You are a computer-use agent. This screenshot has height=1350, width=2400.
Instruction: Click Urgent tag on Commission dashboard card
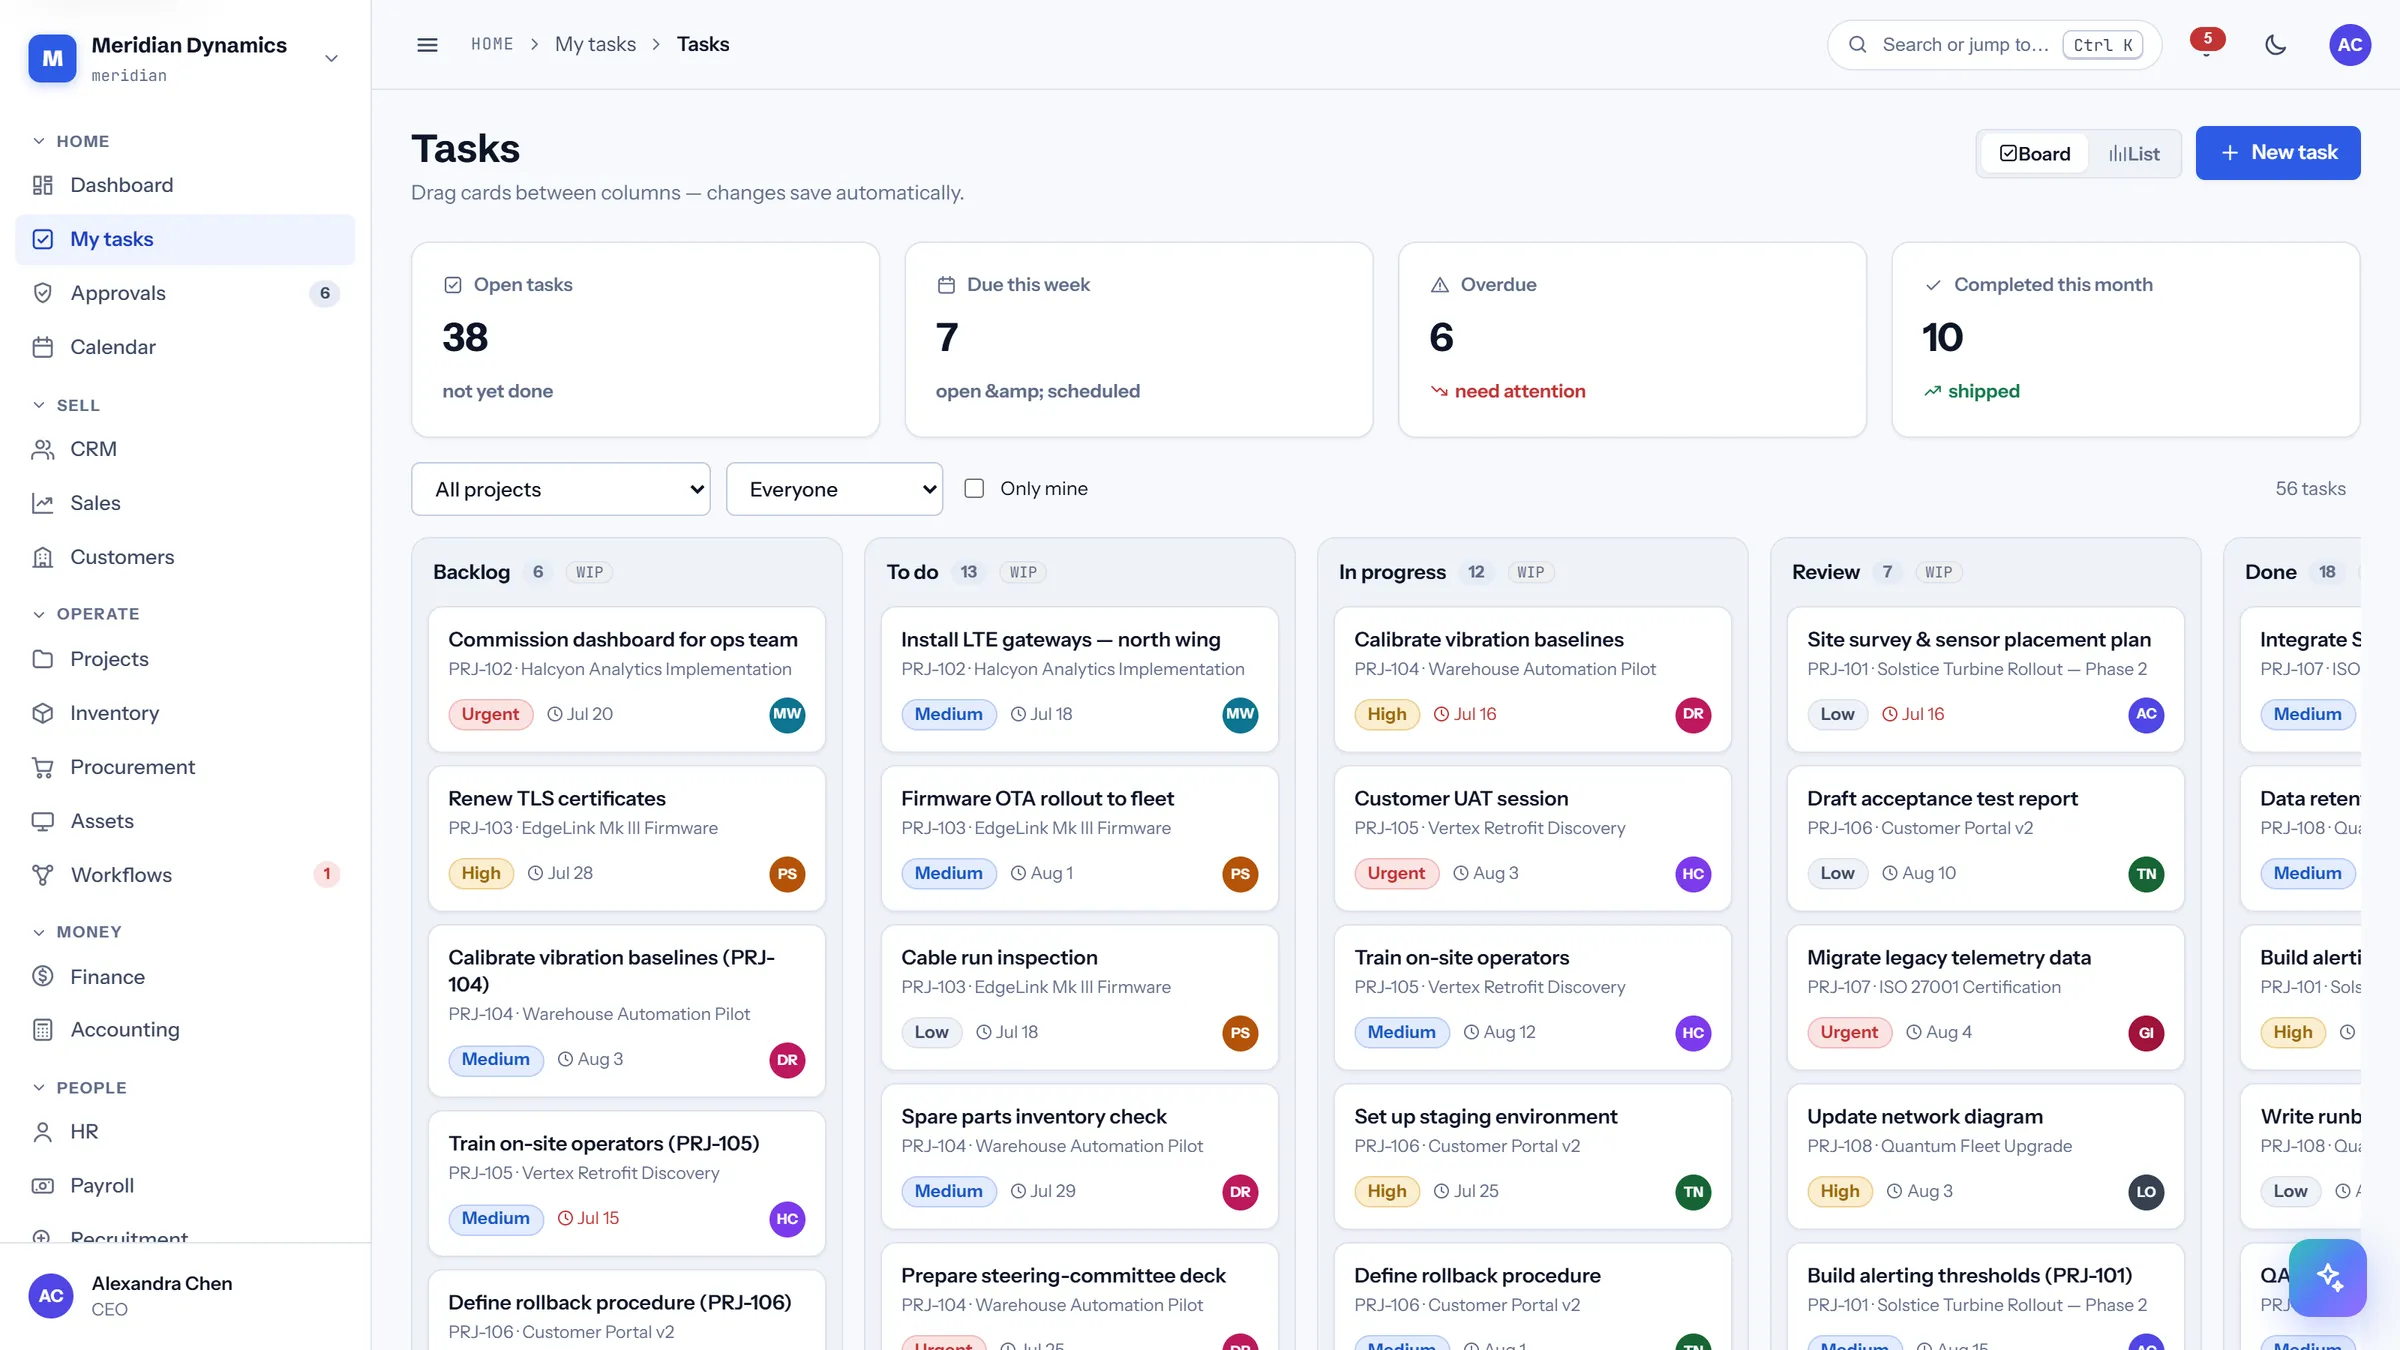[490, 714]
